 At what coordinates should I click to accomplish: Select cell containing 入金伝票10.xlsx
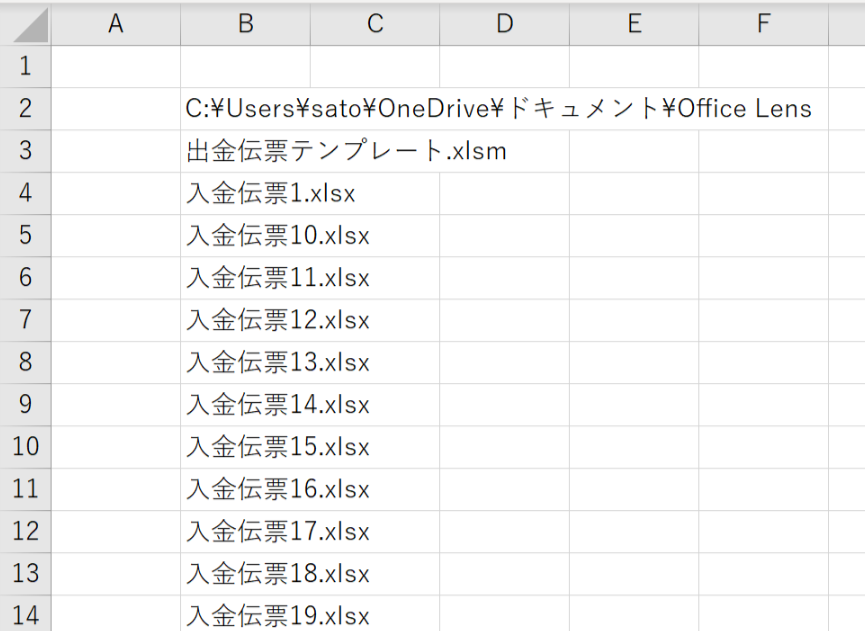coord(245,236)
